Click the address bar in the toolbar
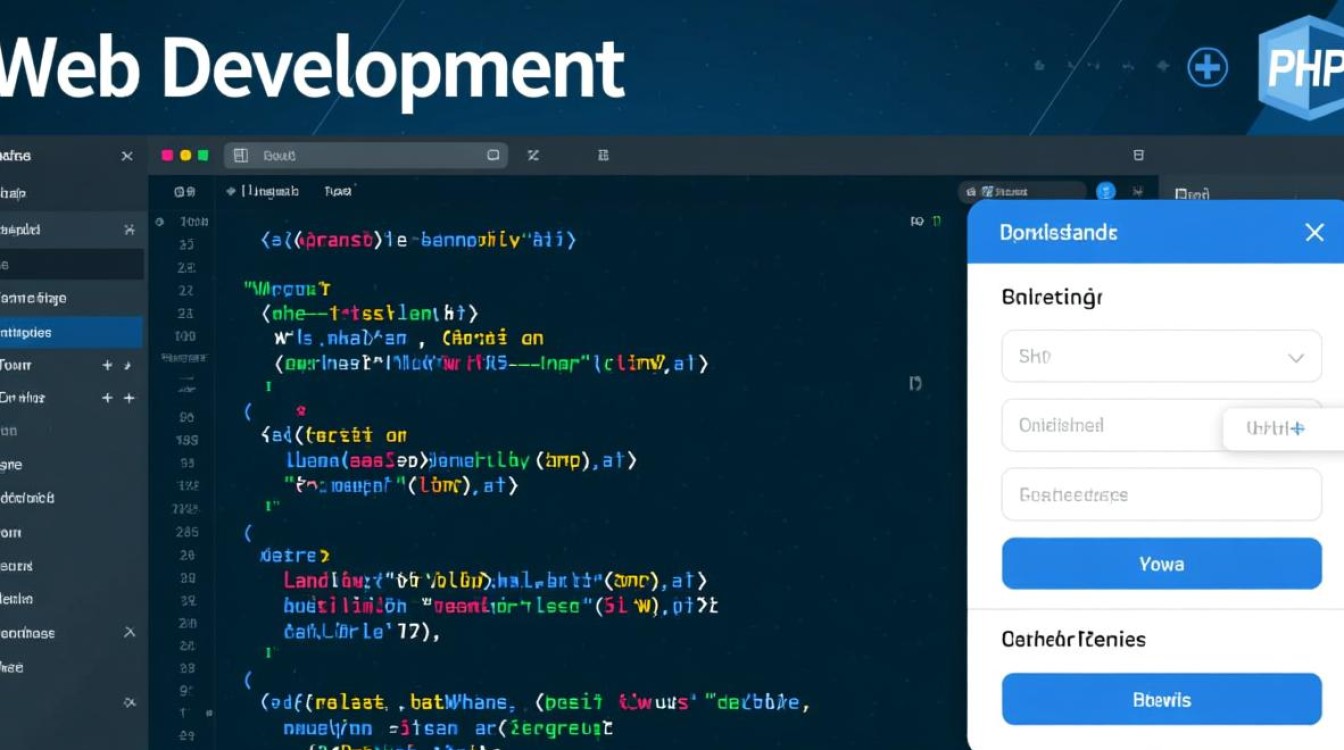This screenshot has height=750, width=1344. click(x=365, y=156)
